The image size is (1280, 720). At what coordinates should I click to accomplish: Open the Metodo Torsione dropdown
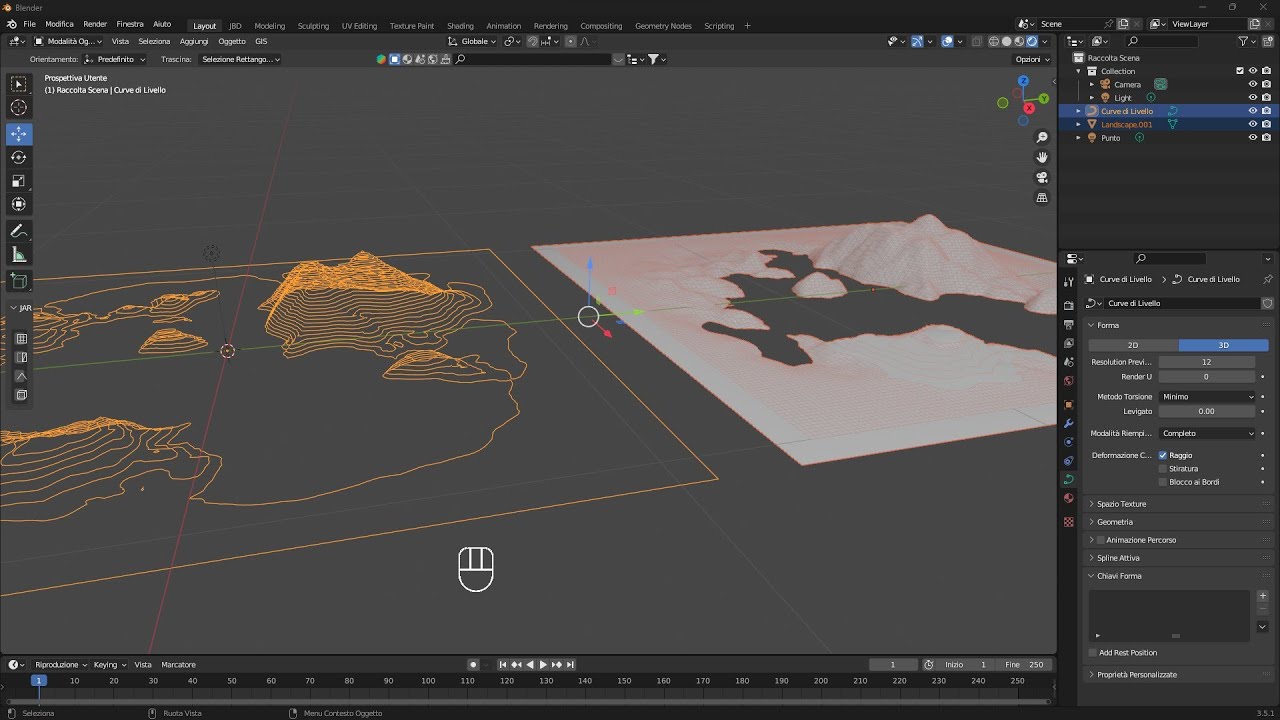(1207, 396)
